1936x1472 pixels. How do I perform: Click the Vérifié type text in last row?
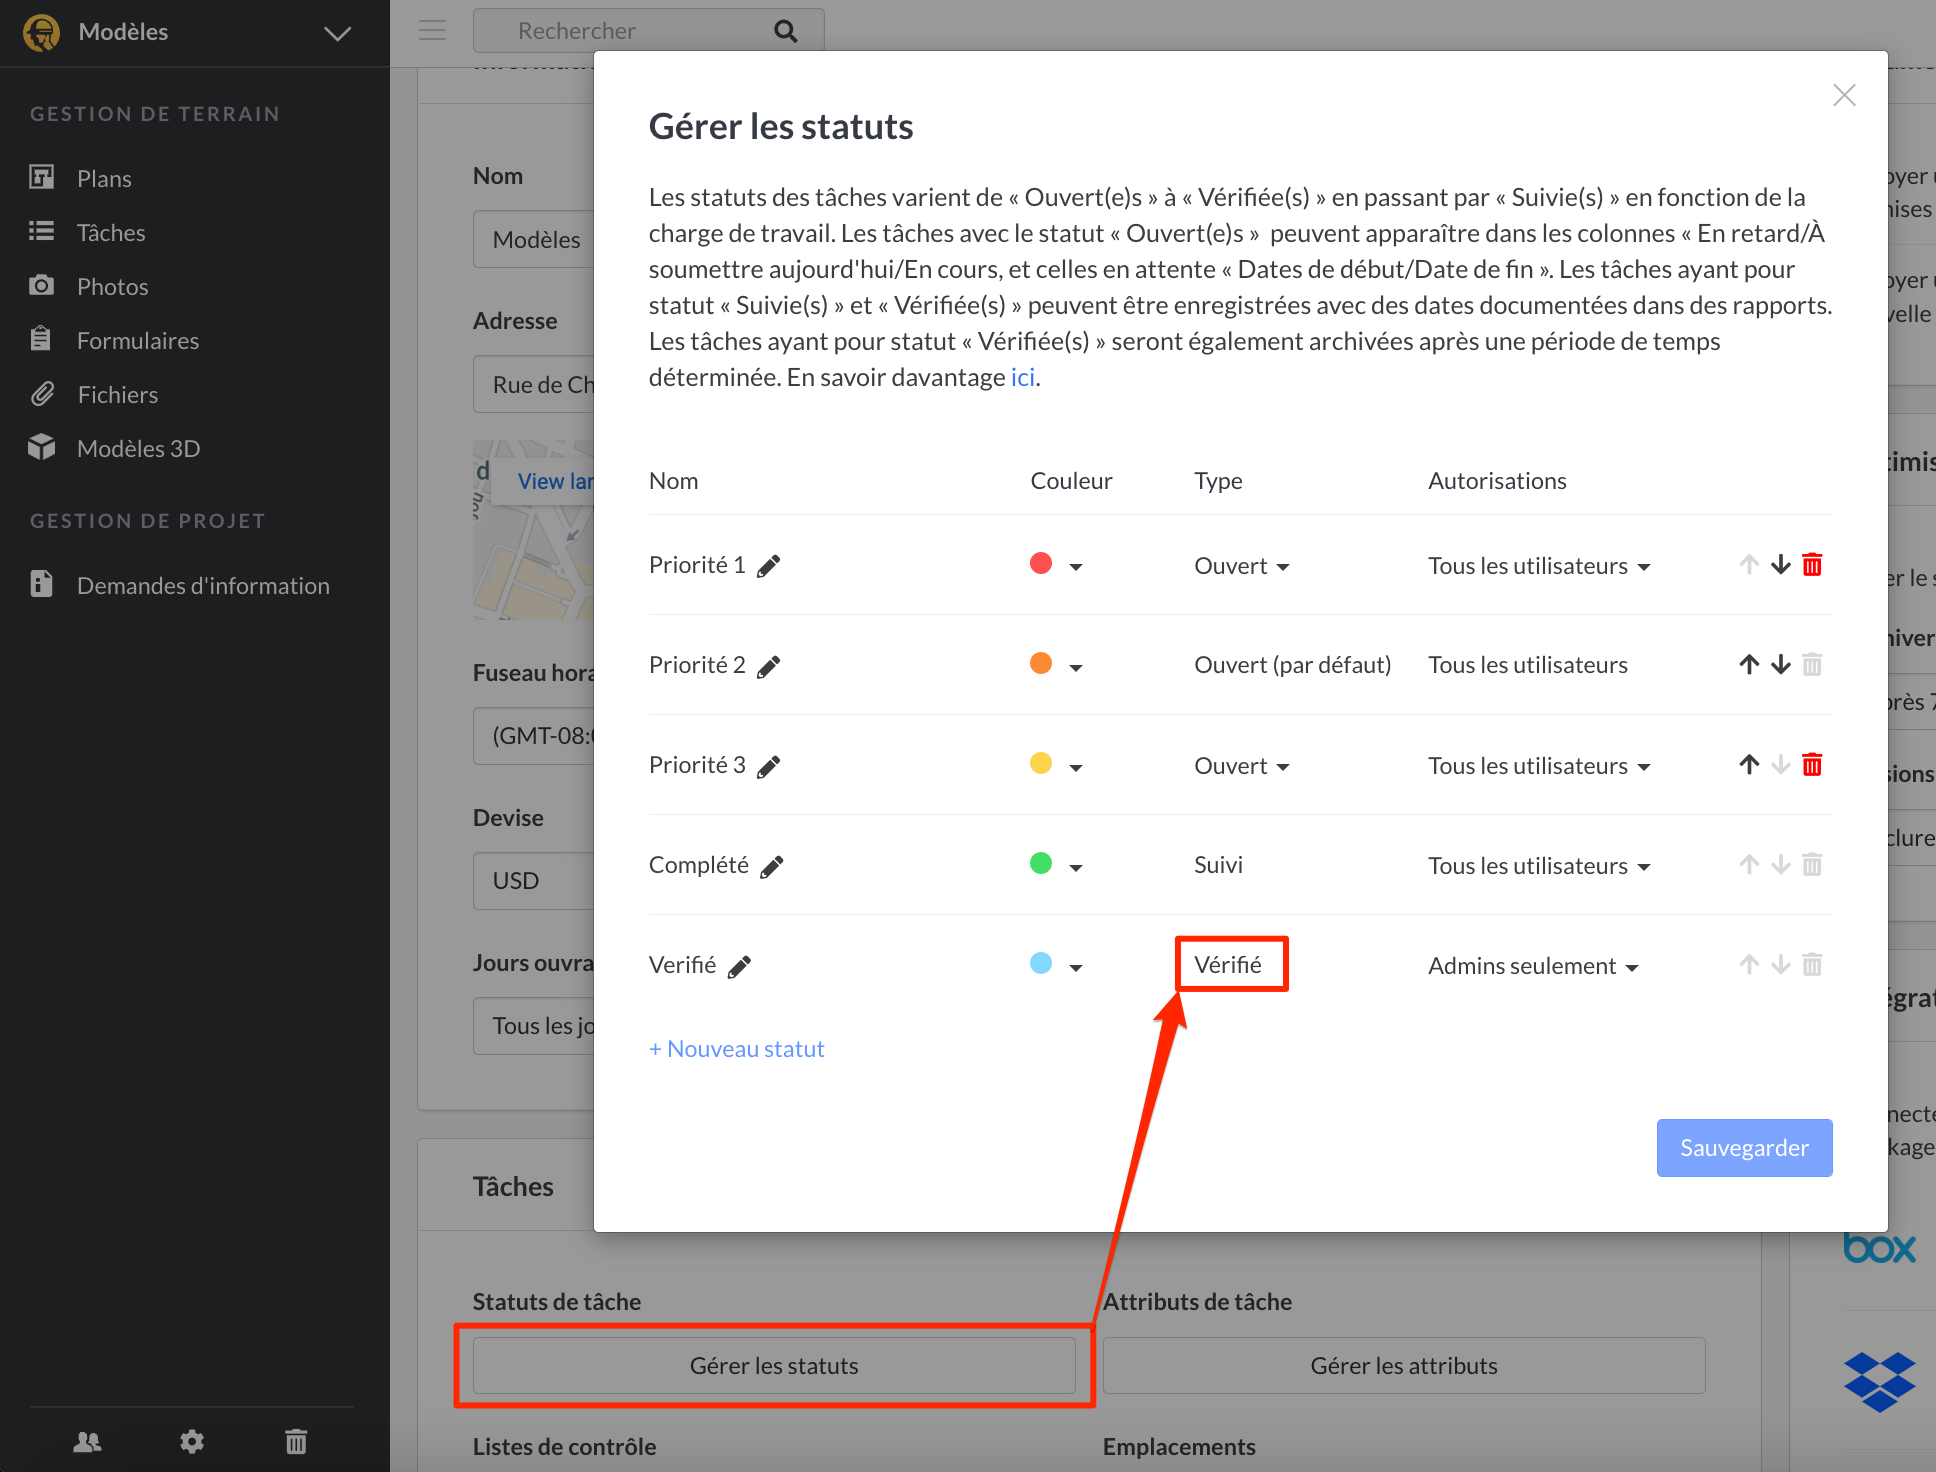pos(1228,965)
